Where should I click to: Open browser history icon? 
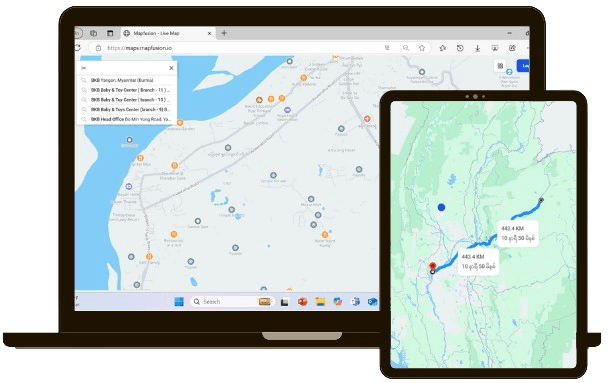(460, 48)
